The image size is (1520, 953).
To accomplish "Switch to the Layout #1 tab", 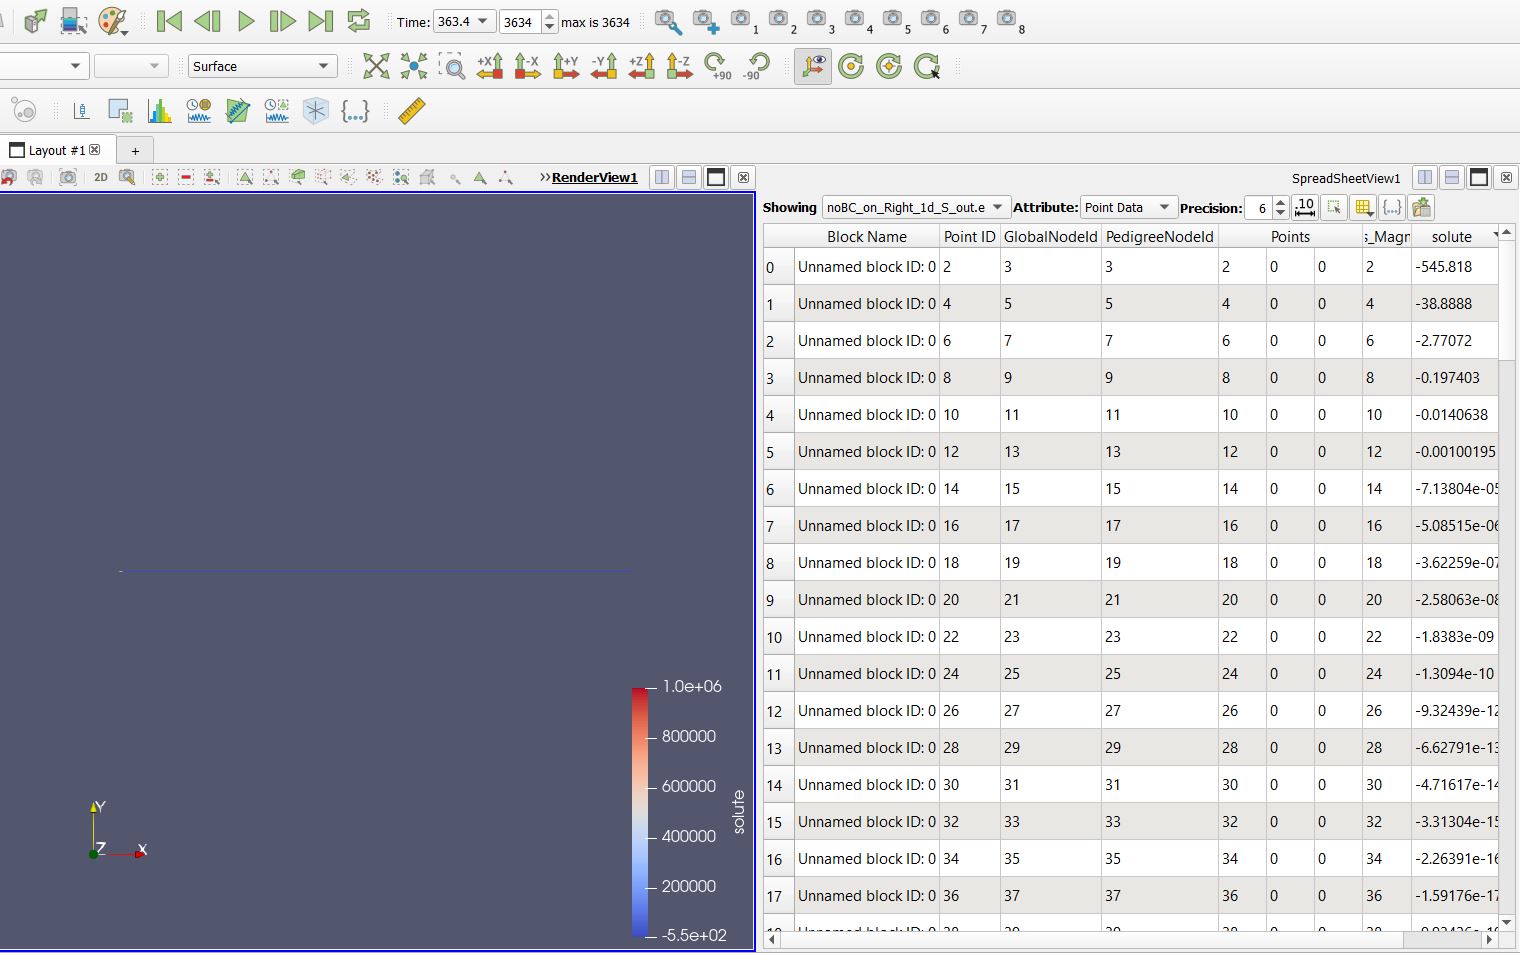I will (x=52, y=149).
